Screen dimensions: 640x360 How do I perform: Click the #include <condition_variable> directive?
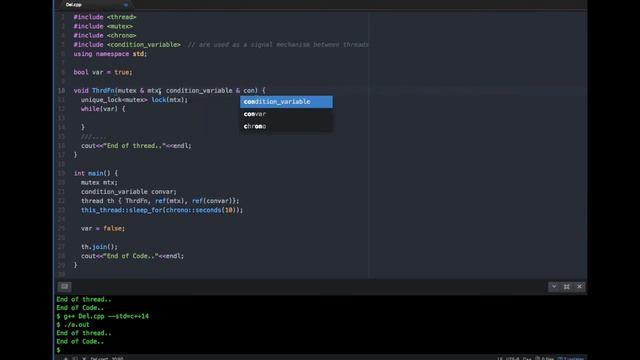[127, 44]
